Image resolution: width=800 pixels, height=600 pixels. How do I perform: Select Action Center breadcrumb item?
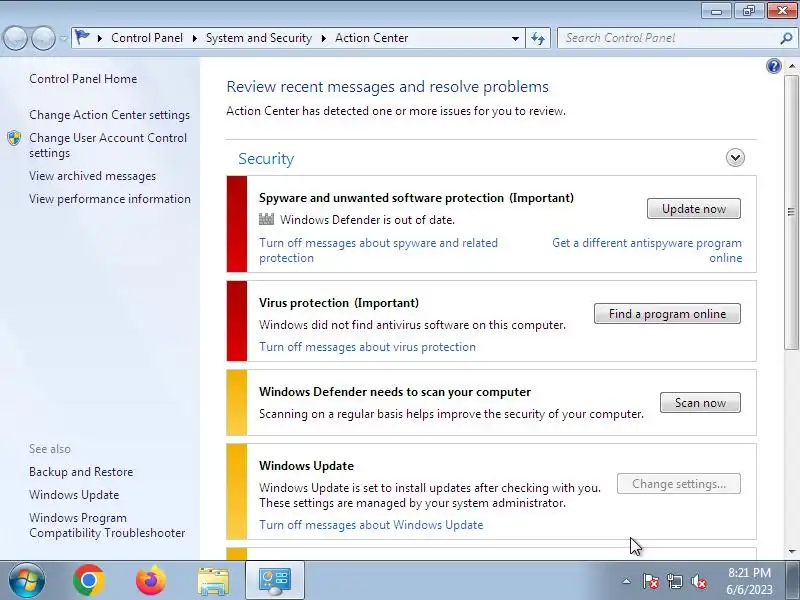tap(371, 38)
